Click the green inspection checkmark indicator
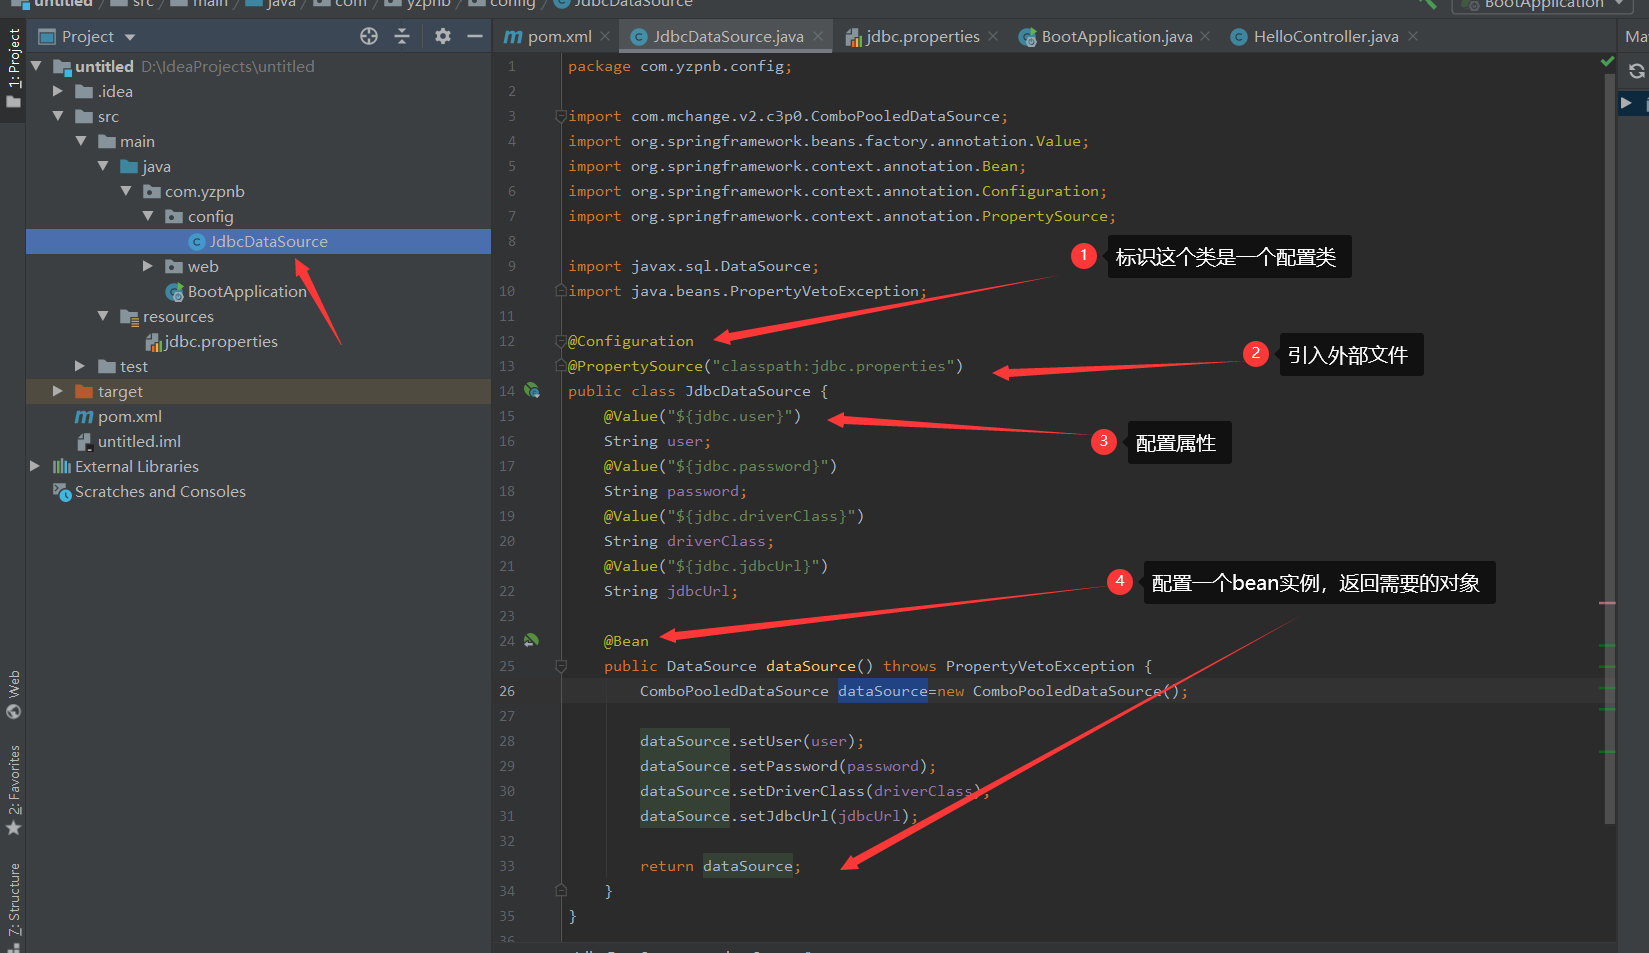The image size is (1649, 953). click(1607, 62)
